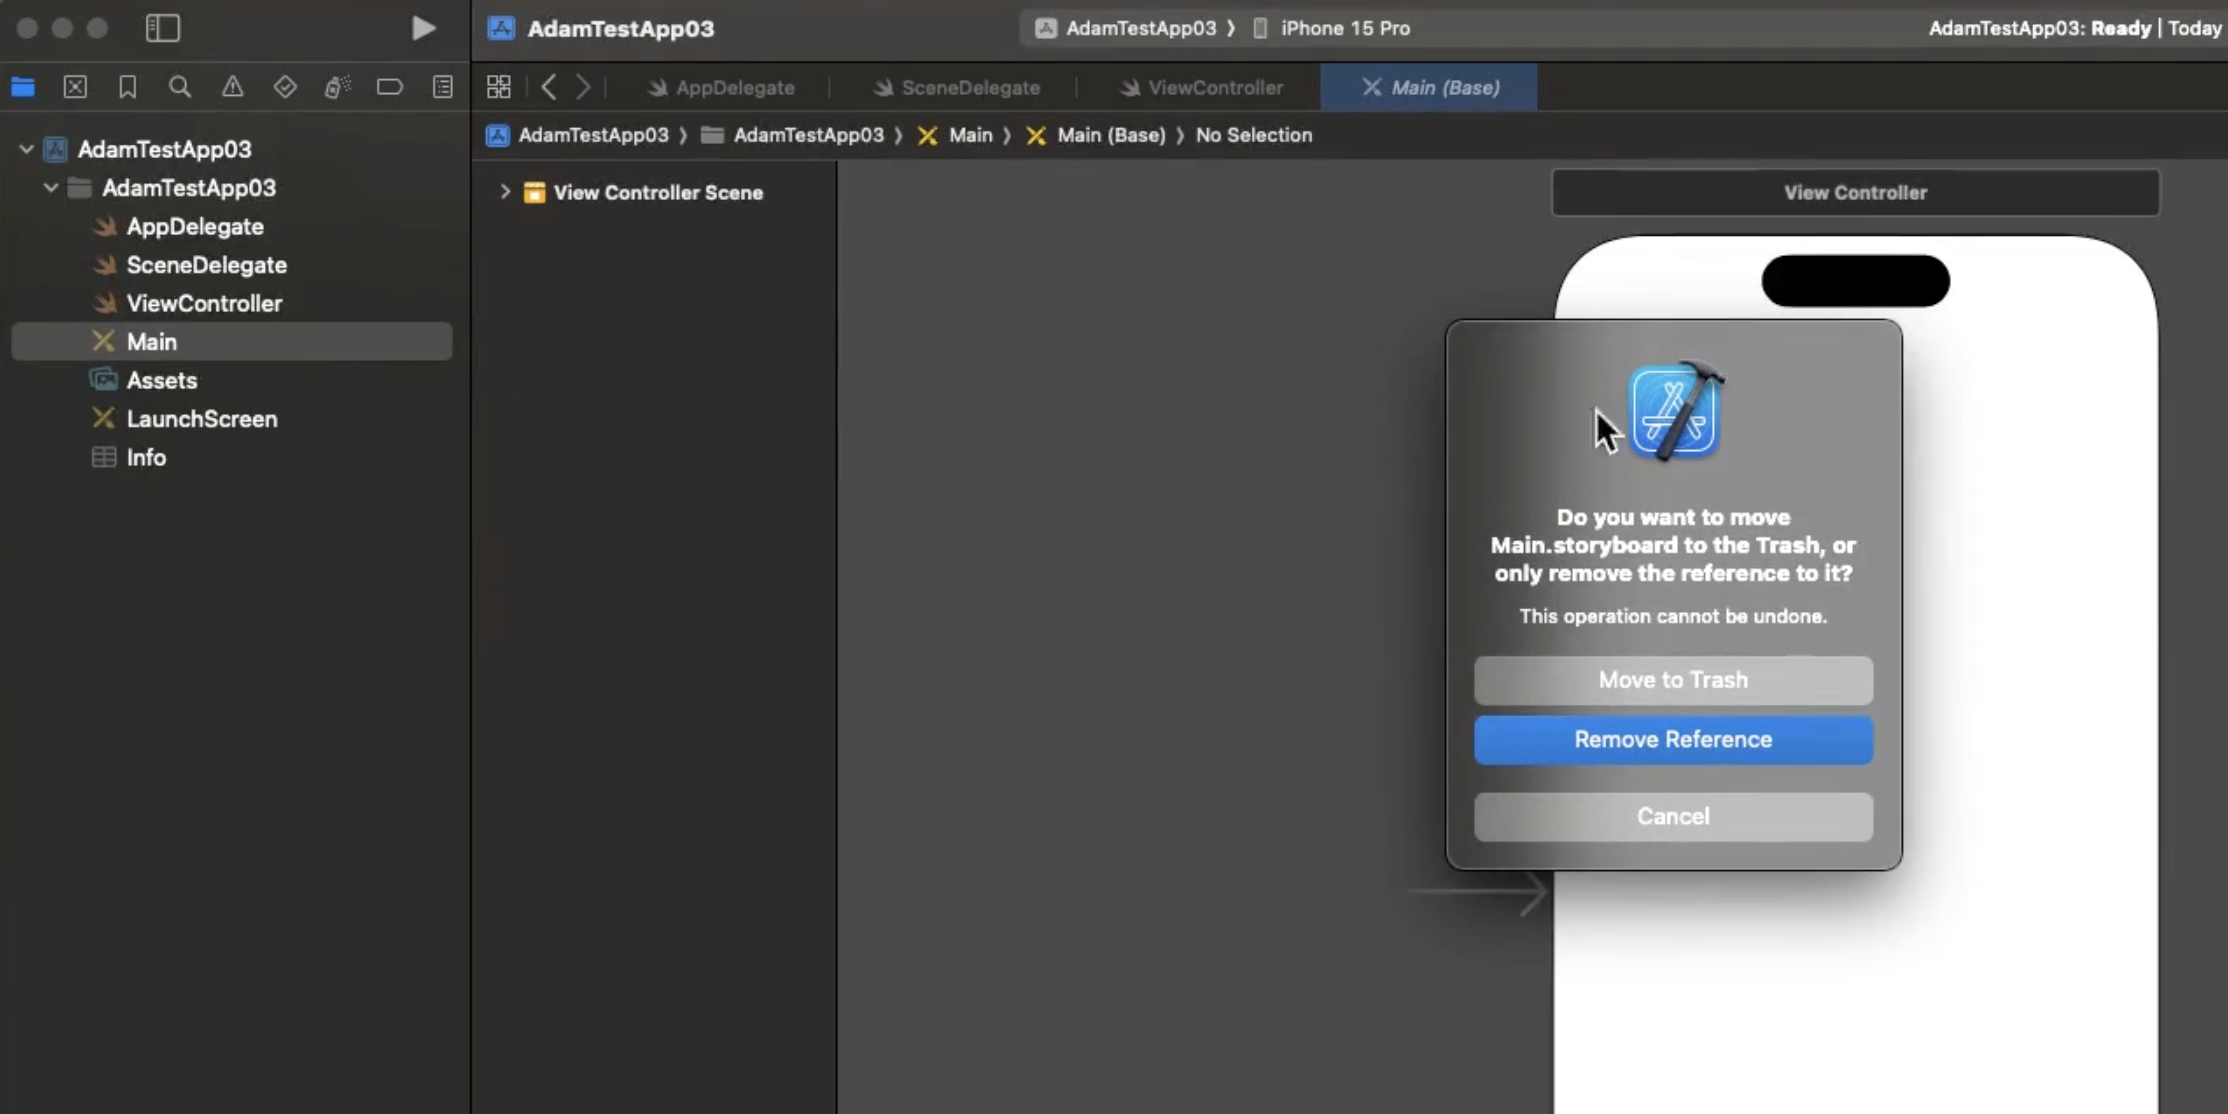
Task: Click the Remove Reference button
Action: pos(1673,740)
